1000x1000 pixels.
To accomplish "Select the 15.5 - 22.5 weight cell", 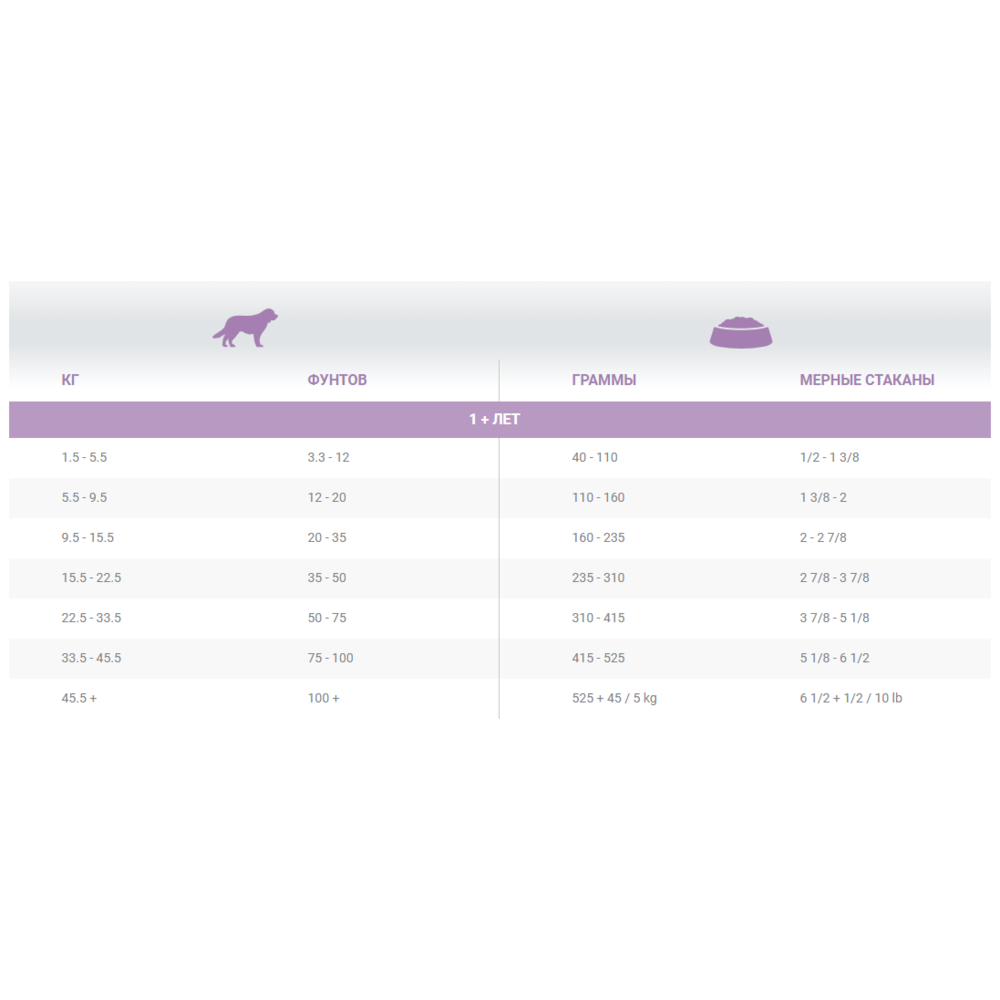I will click(x=91, y=578).
